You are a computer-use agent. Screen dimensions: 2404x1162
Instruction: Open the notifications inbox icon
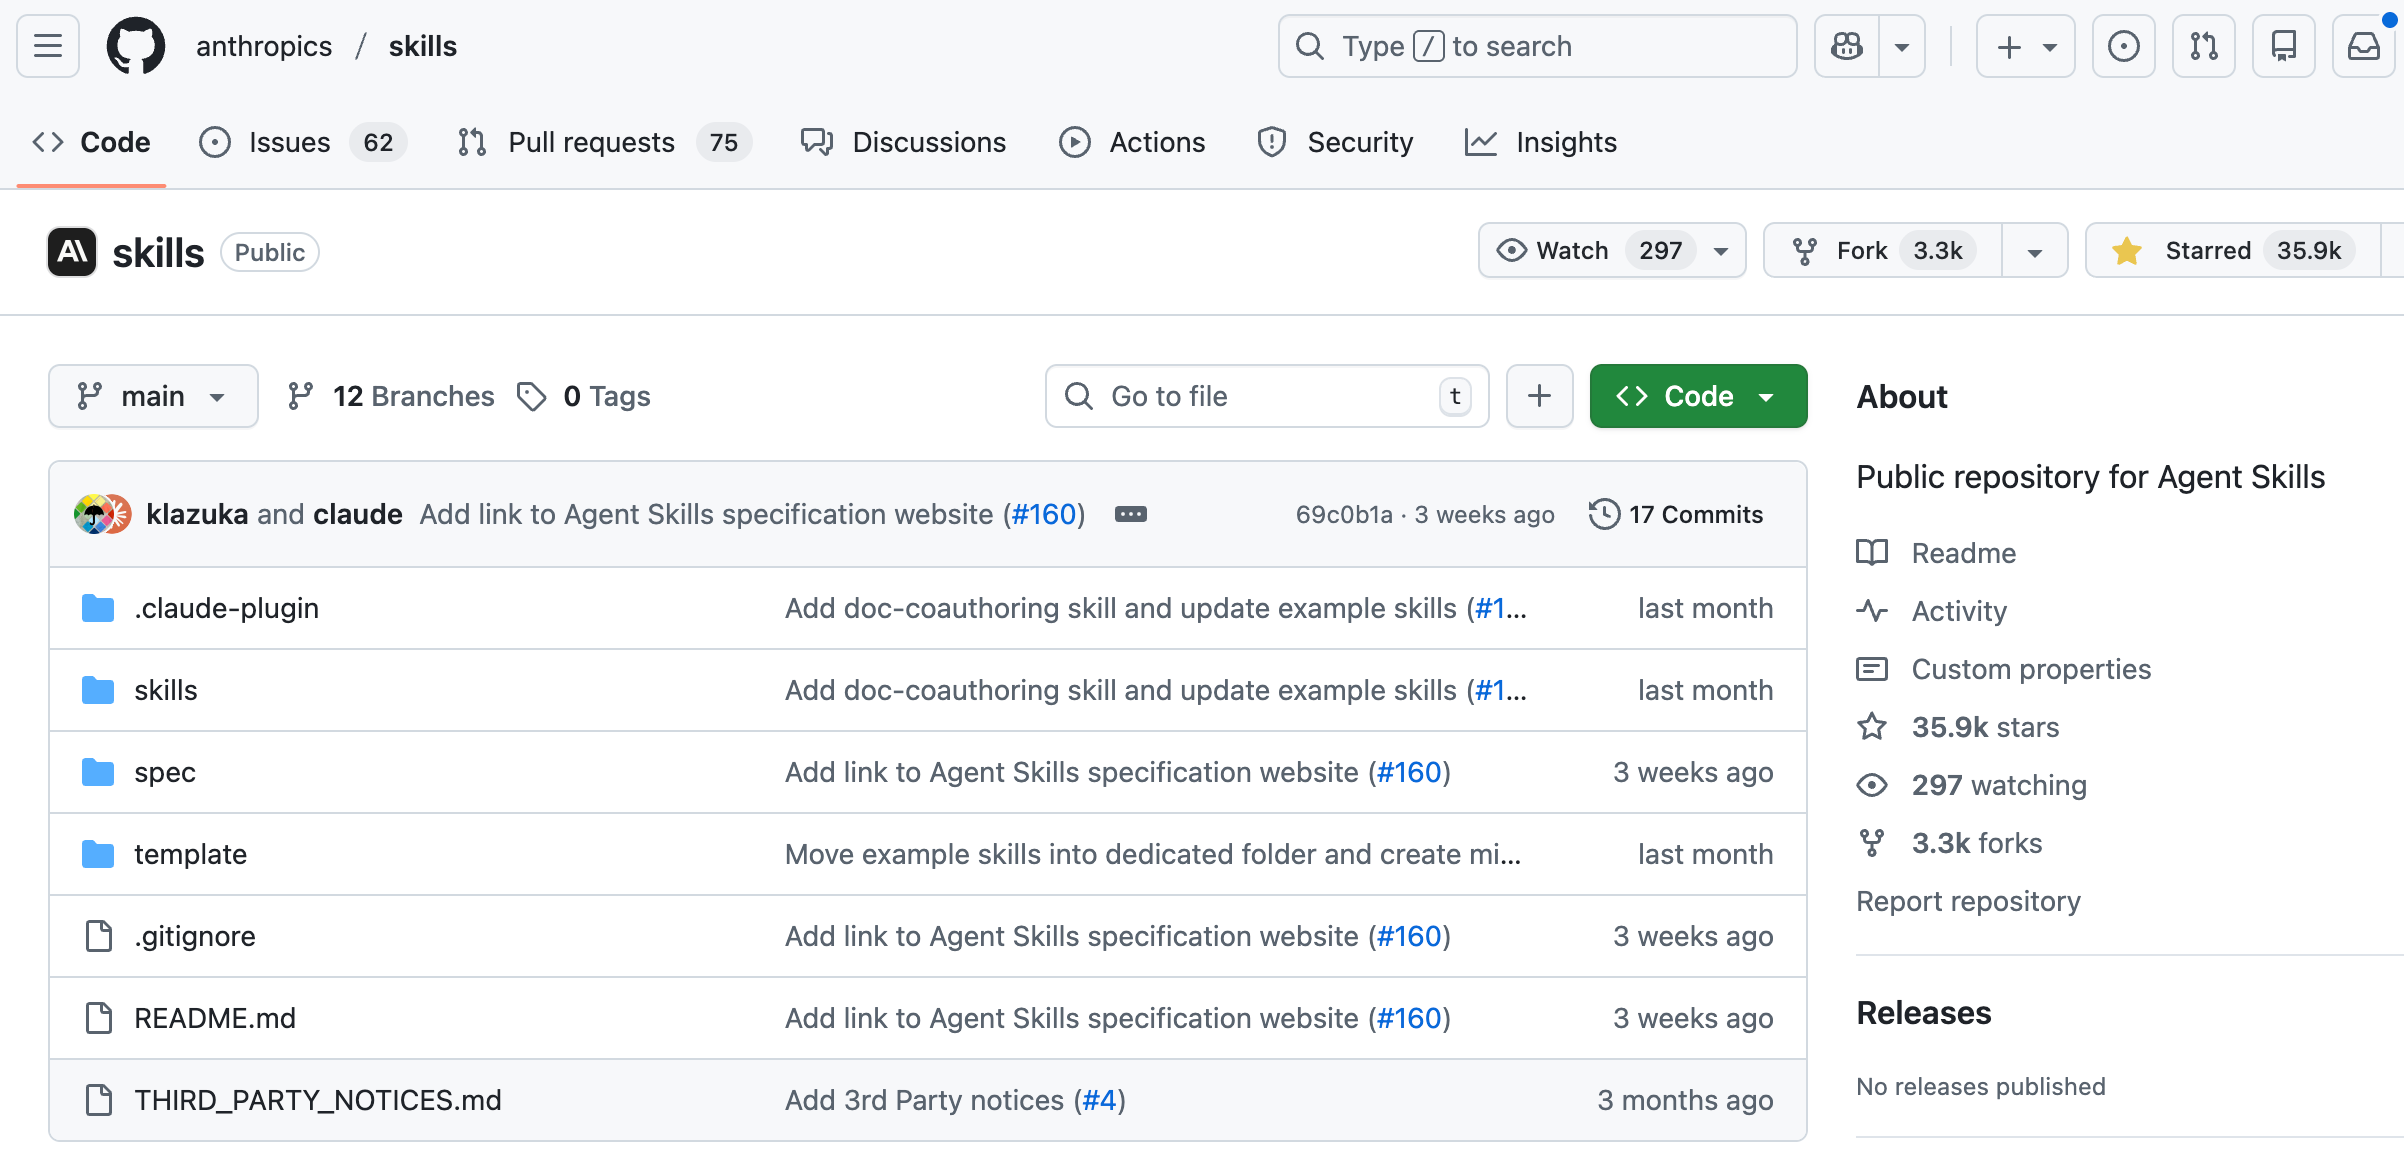click(2363, 46)
